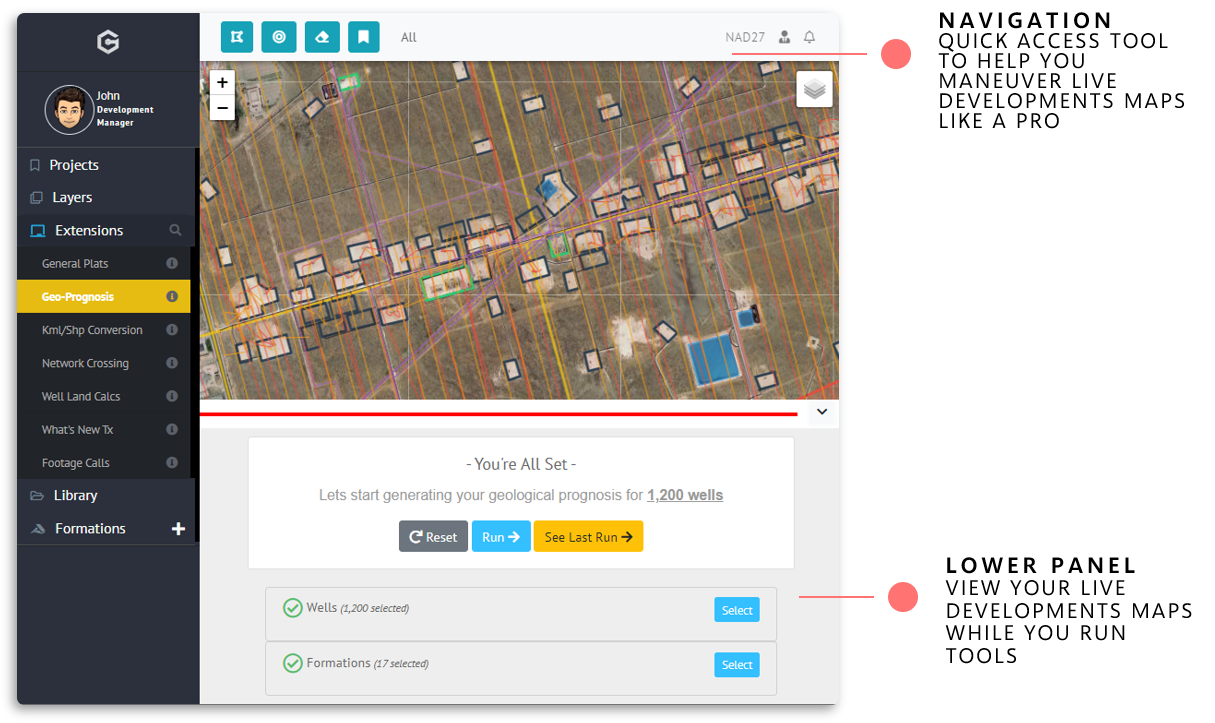Open See Last Run results
1215x723 pixels.
[588, 536]
